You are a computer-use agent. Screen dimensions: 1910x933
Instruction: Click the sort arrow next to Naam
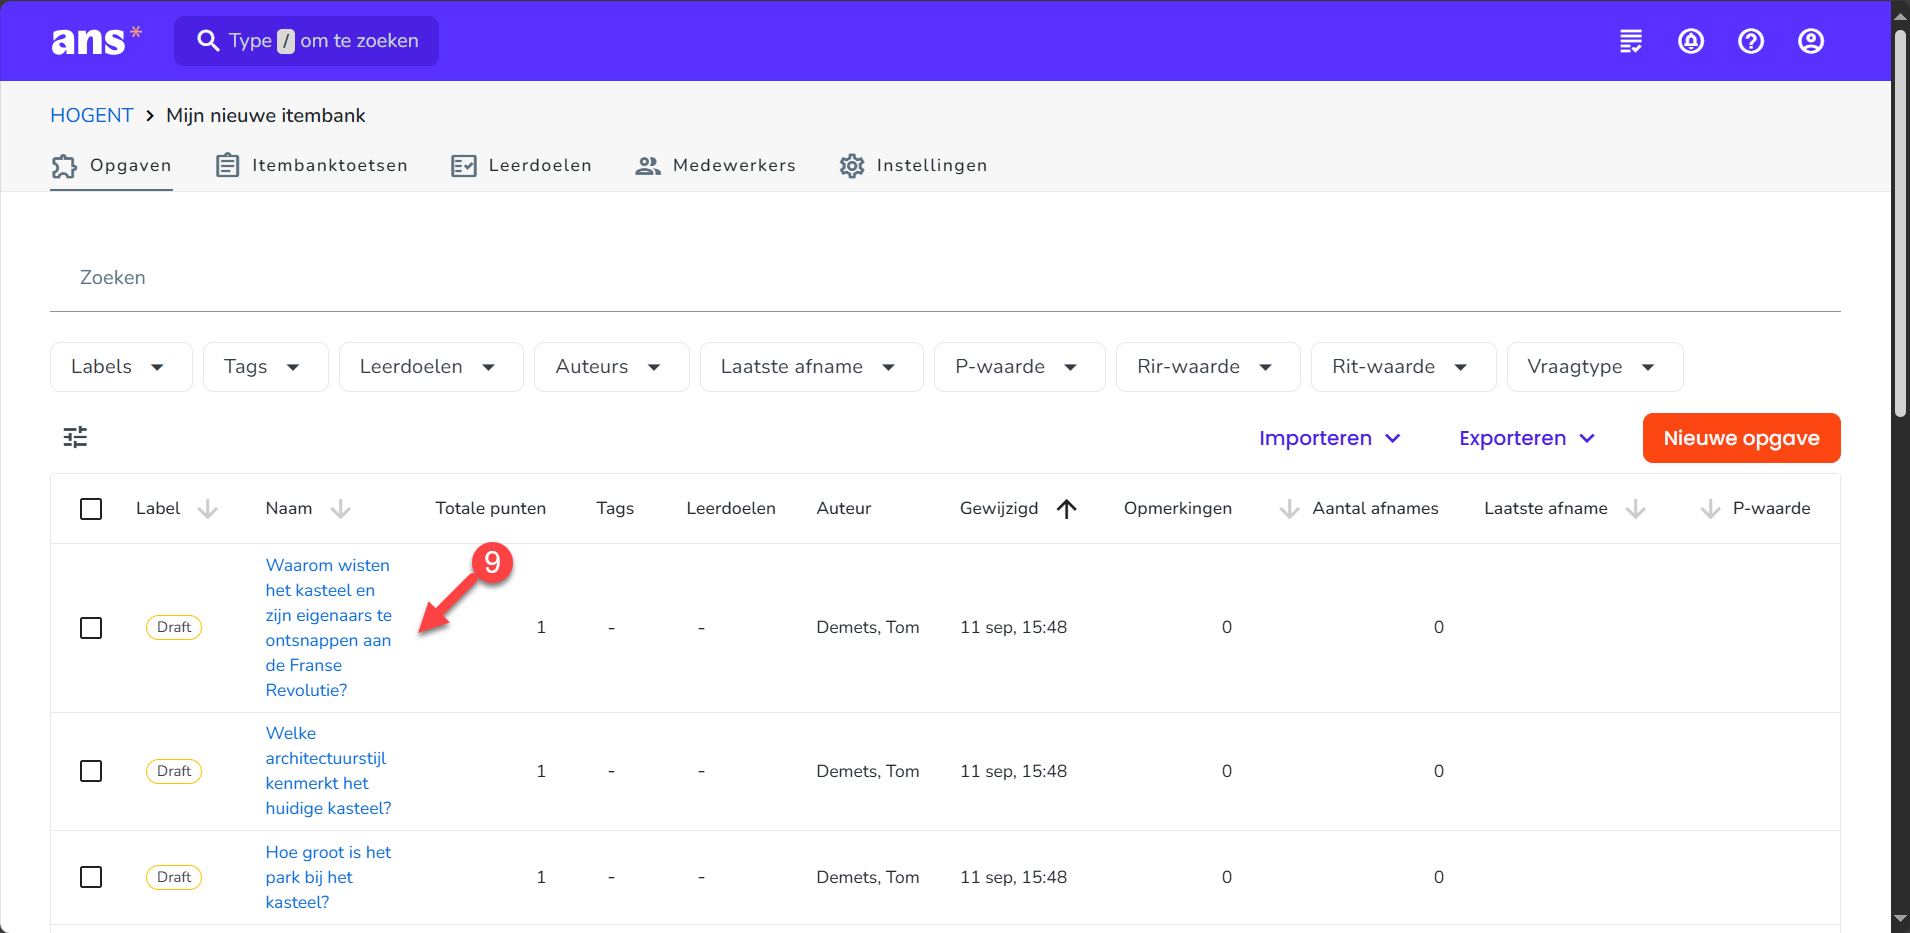(x=341, y=509)
